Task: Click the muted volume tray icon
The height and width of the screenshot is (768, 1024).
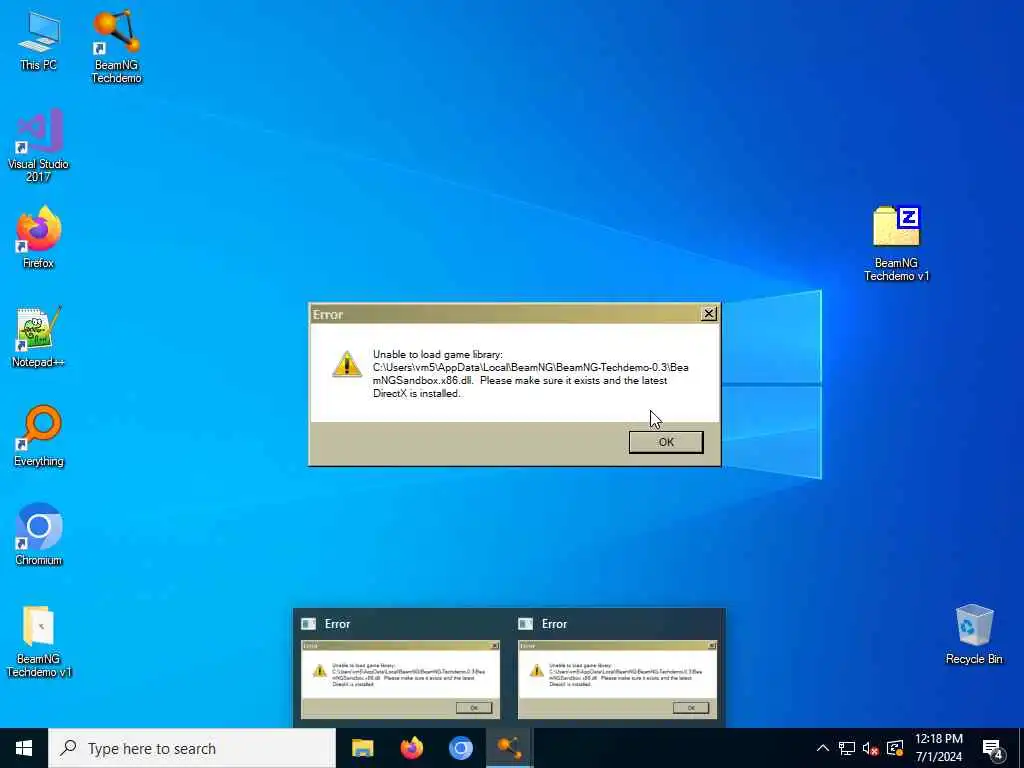Action: (x=871, y=748)
